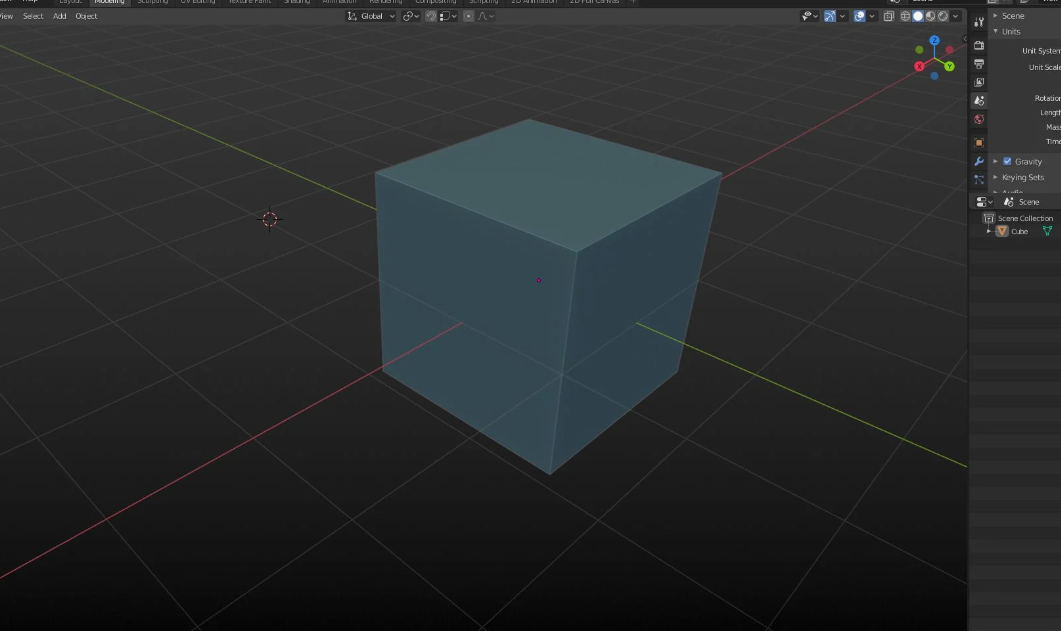Expand the Gravity panel arrow
Image resolution: width=1061 pixels, height=631 pixels.
coord(995,161)
